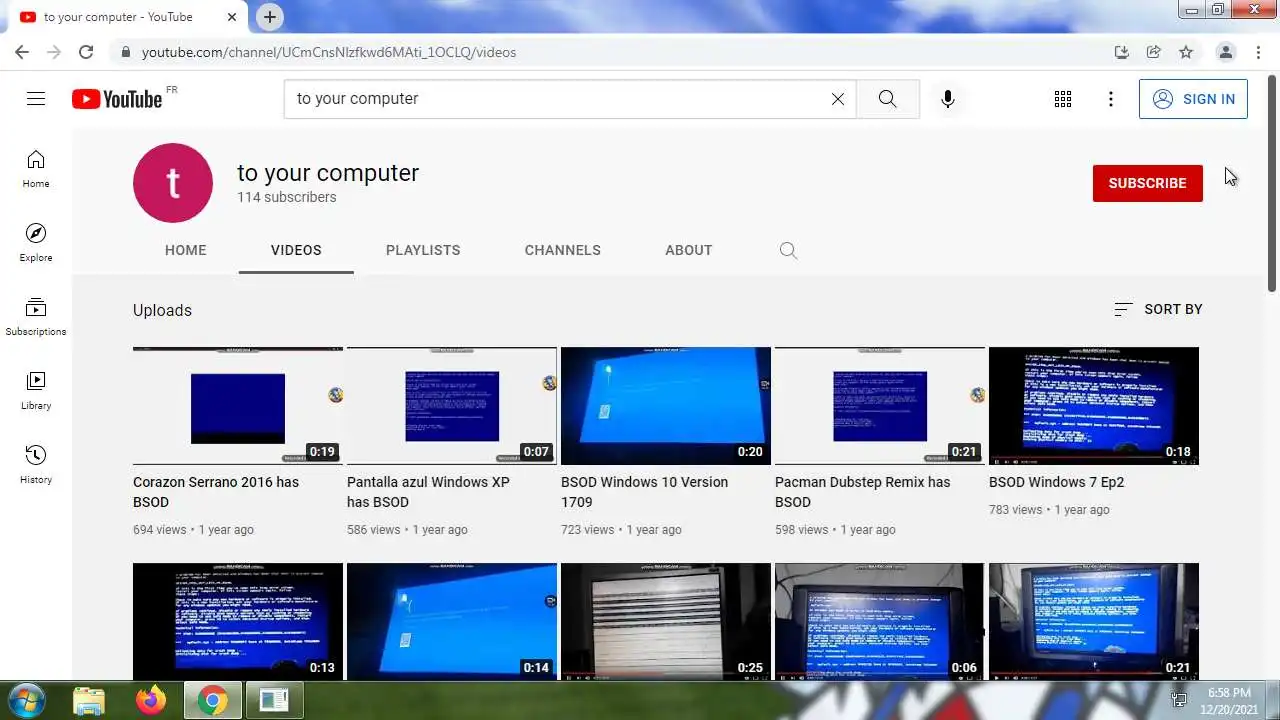Screen dimensions: 1280x720
Task: Click the Chrome share page icon
Action: (1154, 52)
